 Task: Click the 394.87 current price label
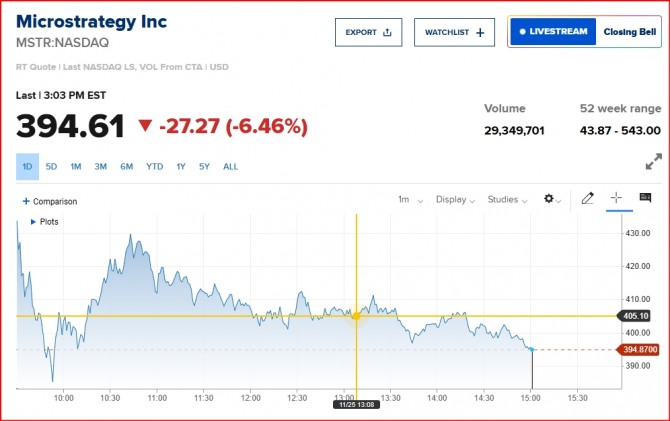[638, 349]
